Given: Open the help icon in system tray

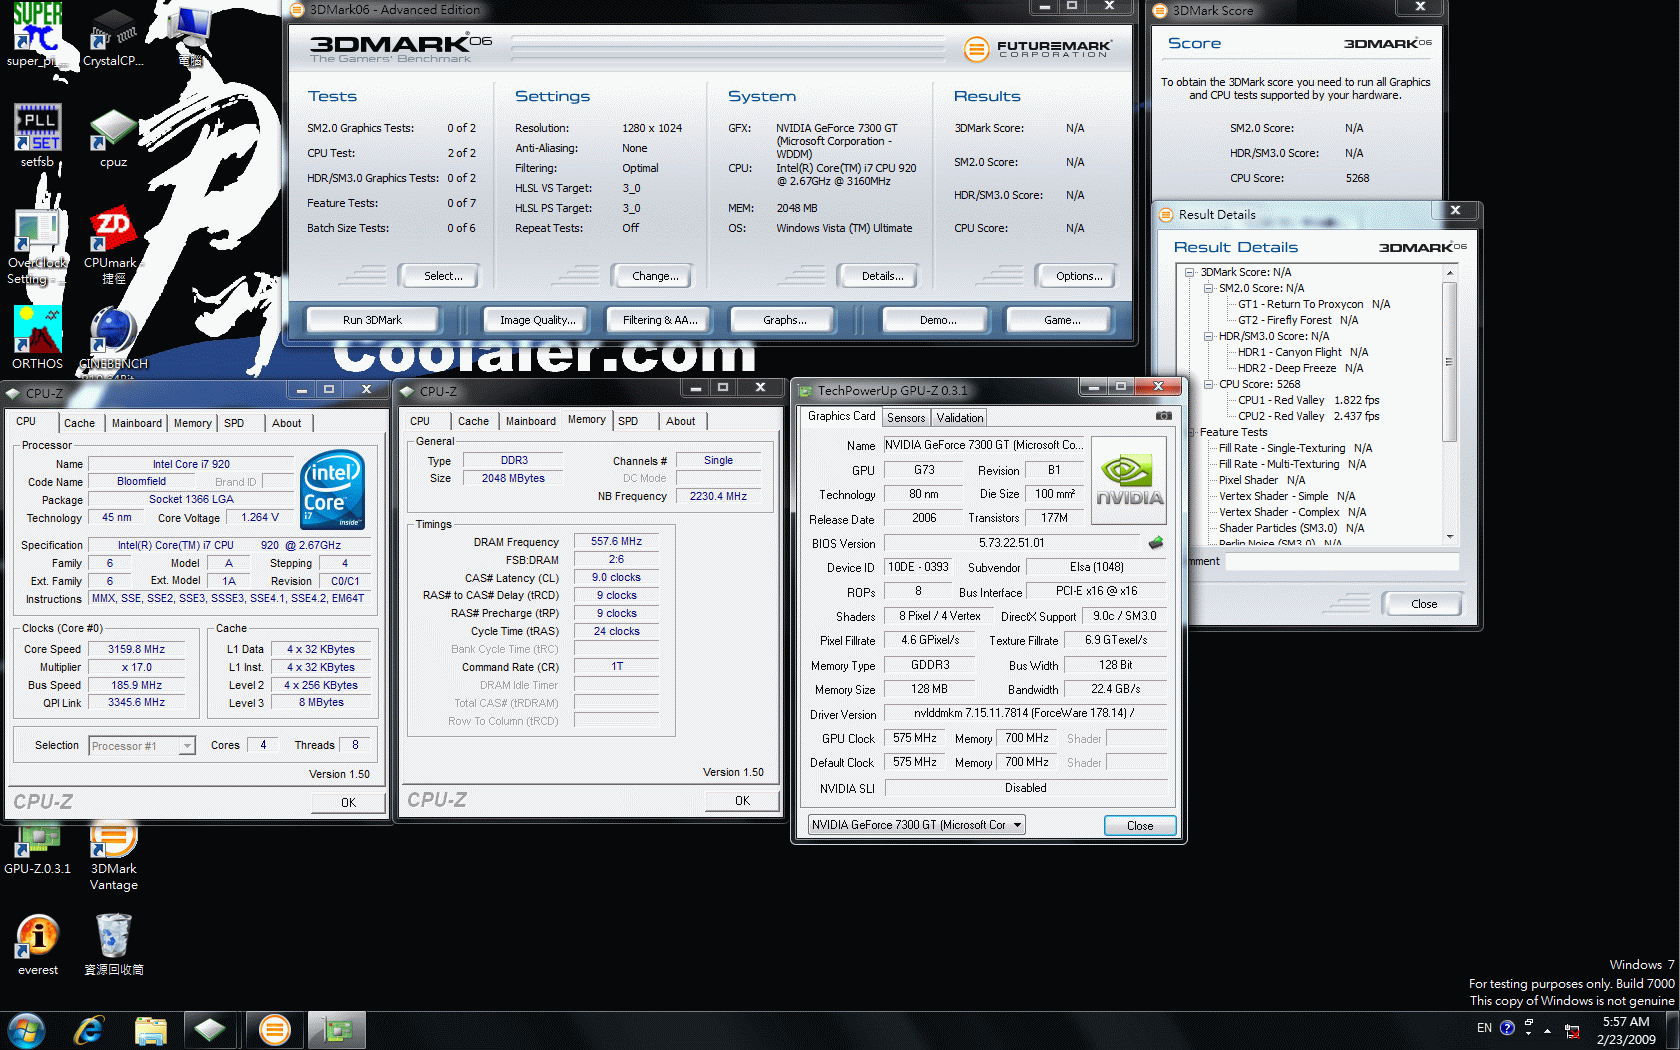Looking at the screenshot, I should [x=1507, y=1028].
